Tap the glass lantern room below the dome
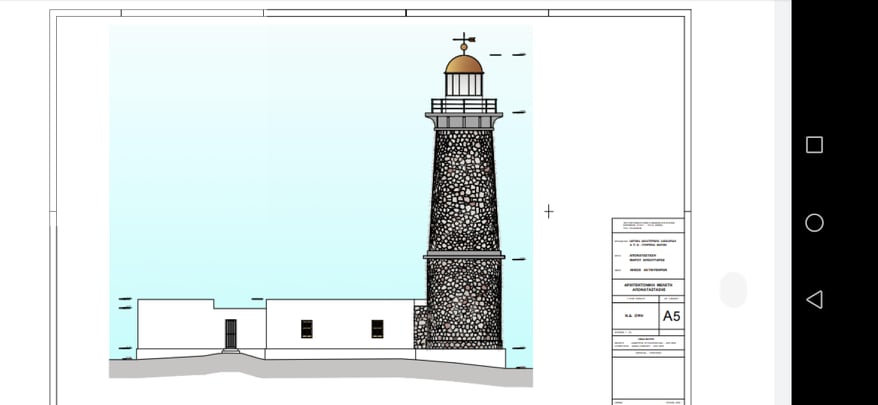This screenshot has width=878, height=405. (464, 85)
